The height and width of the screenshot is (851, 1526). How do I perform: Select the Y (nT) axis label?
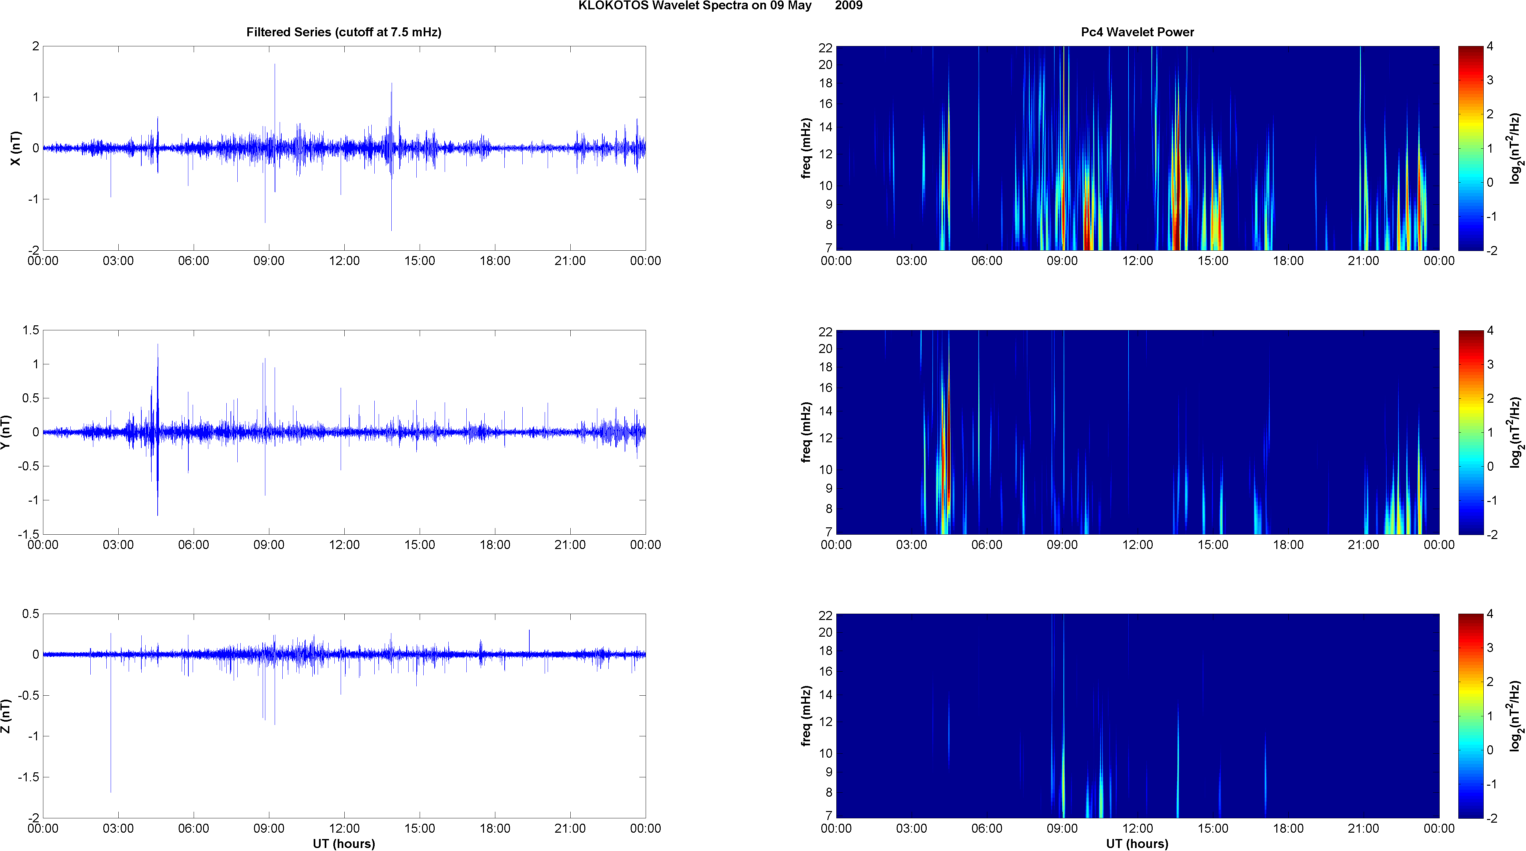click(x=6, y=432)
